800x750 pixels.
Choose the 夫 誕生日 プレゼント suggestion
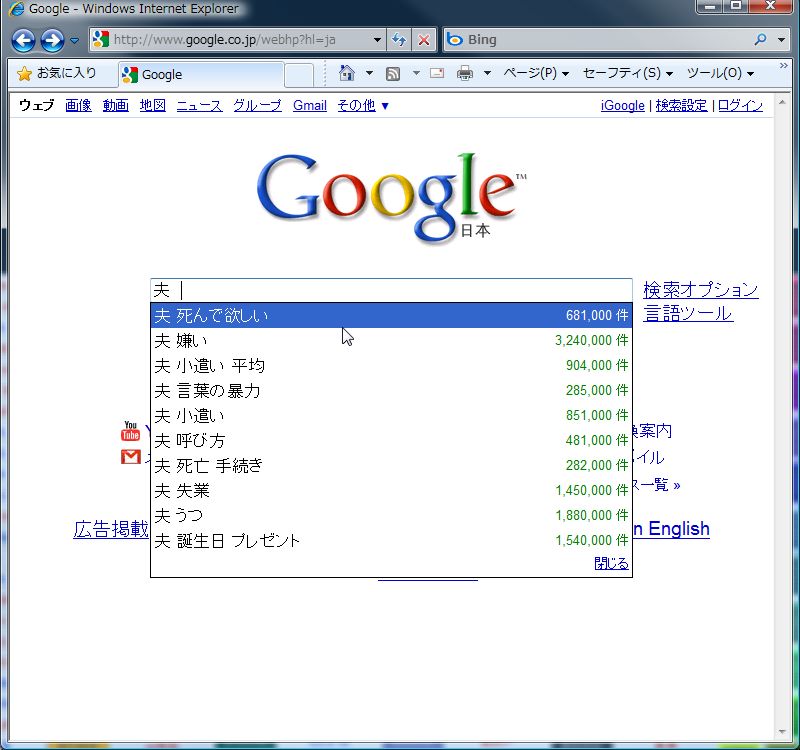click(x=228, y=541)
